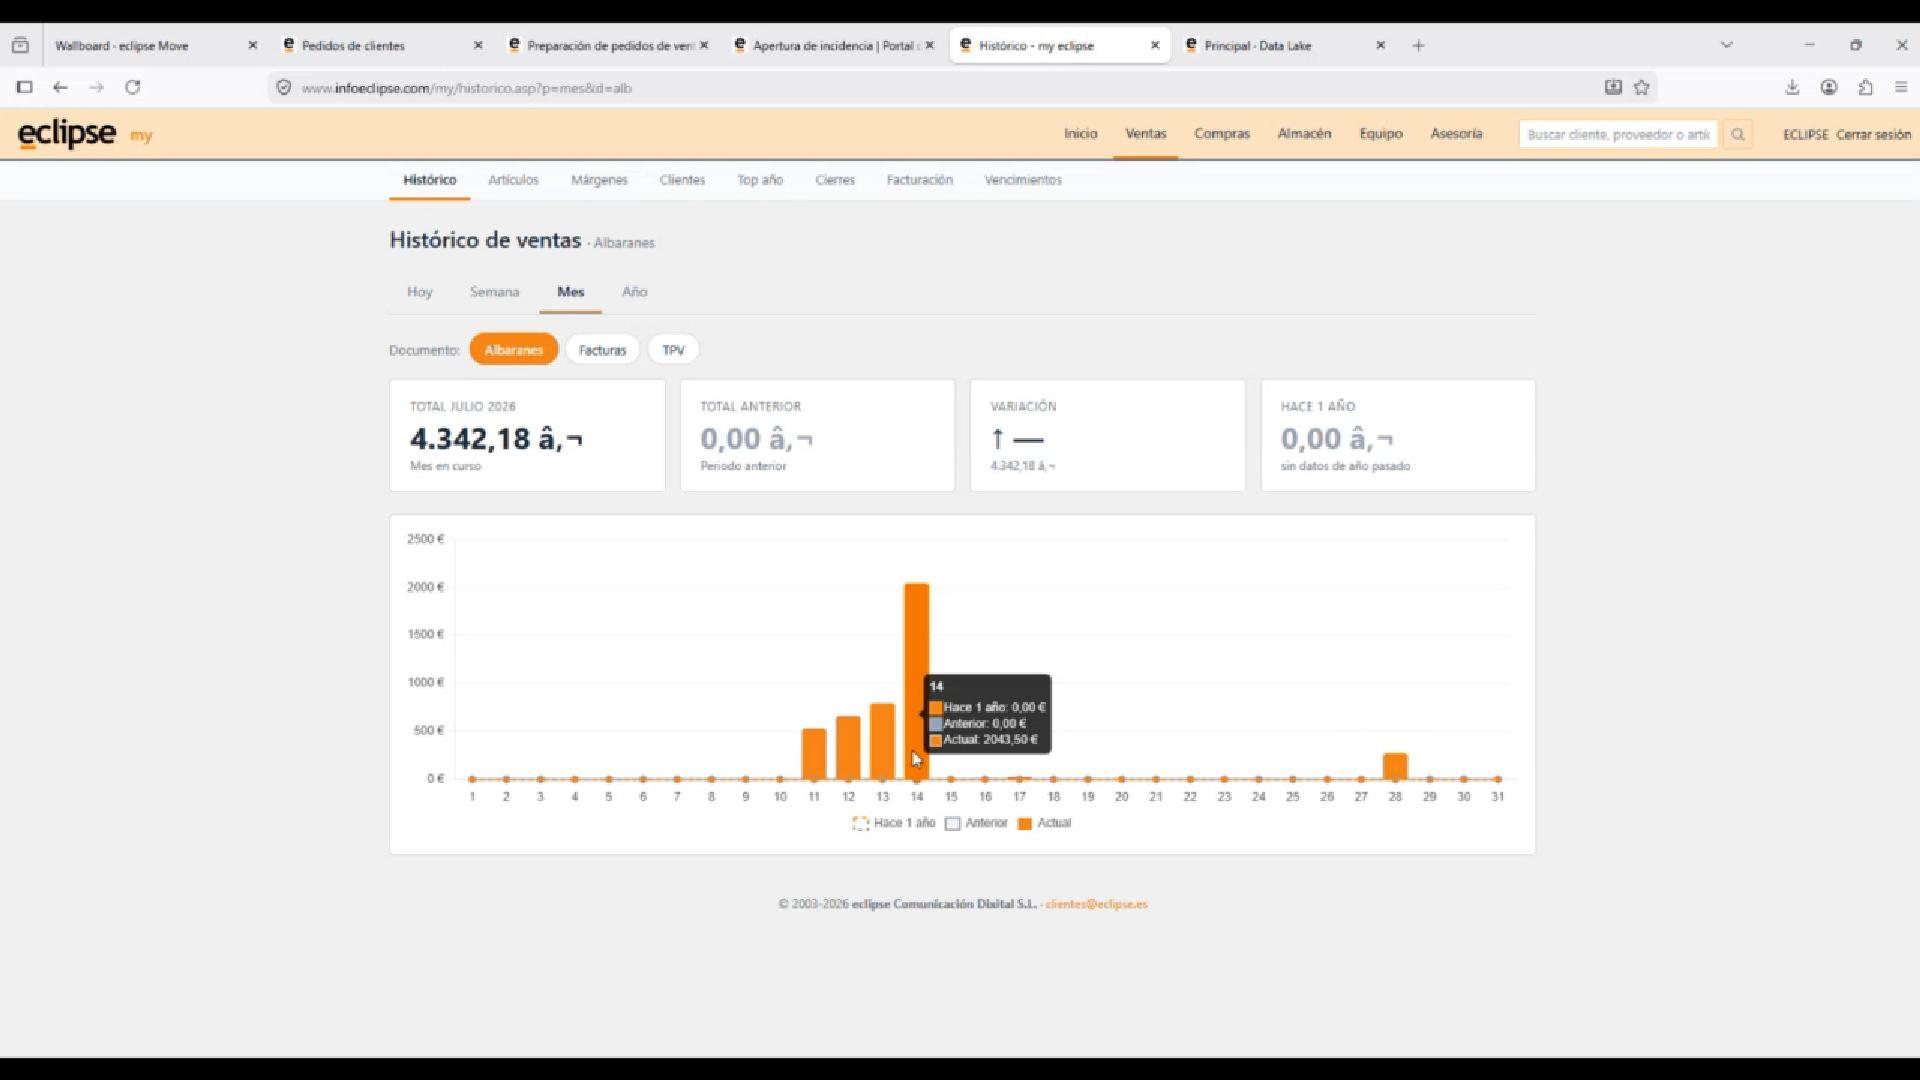Switch period to Semana
1920x1080 pixels.
[494, 292]
